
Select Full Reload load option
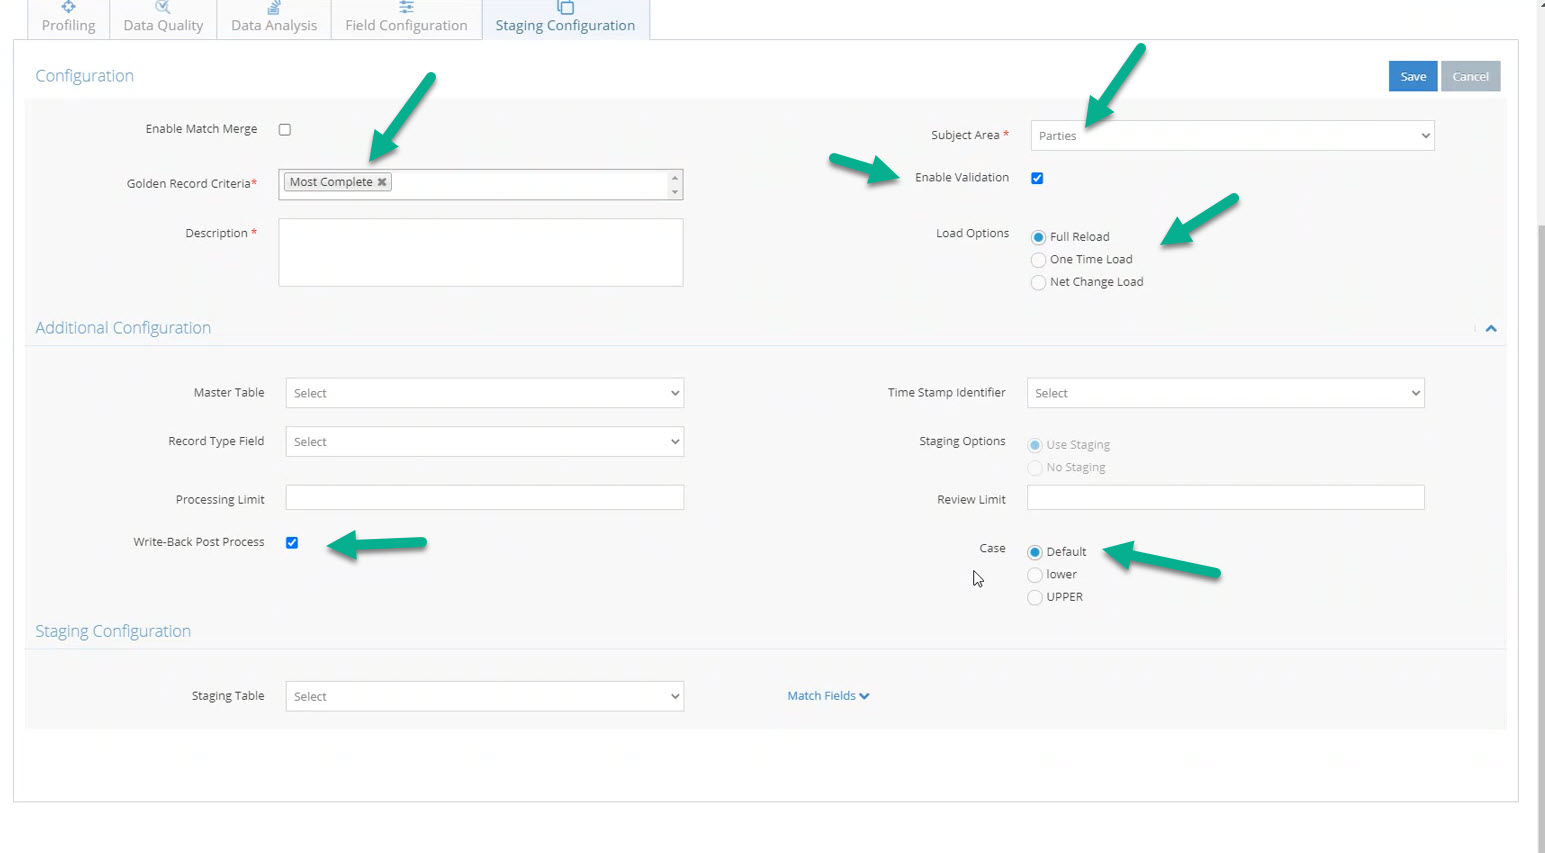(1038, 237)
